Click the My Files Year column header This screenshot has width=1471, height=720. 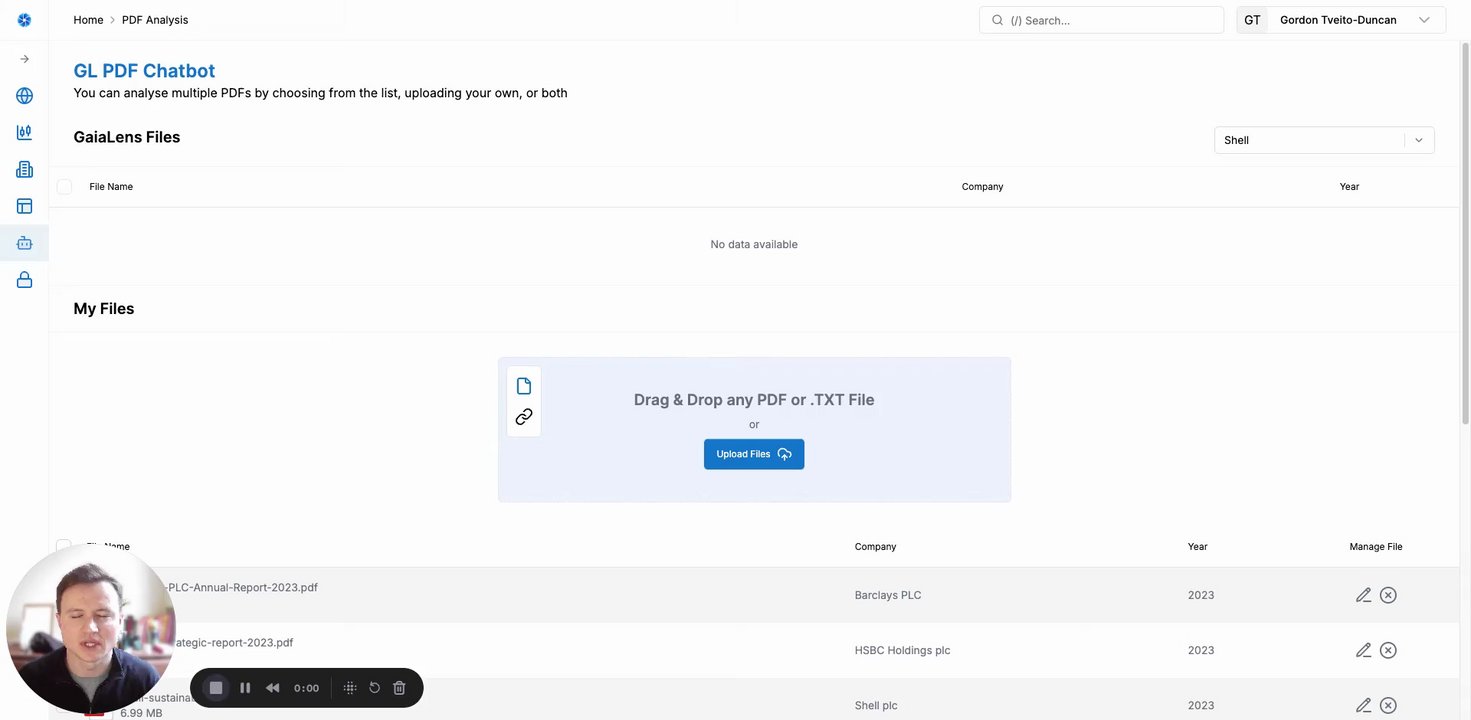pyautogui.click(x=1197, y=547)
